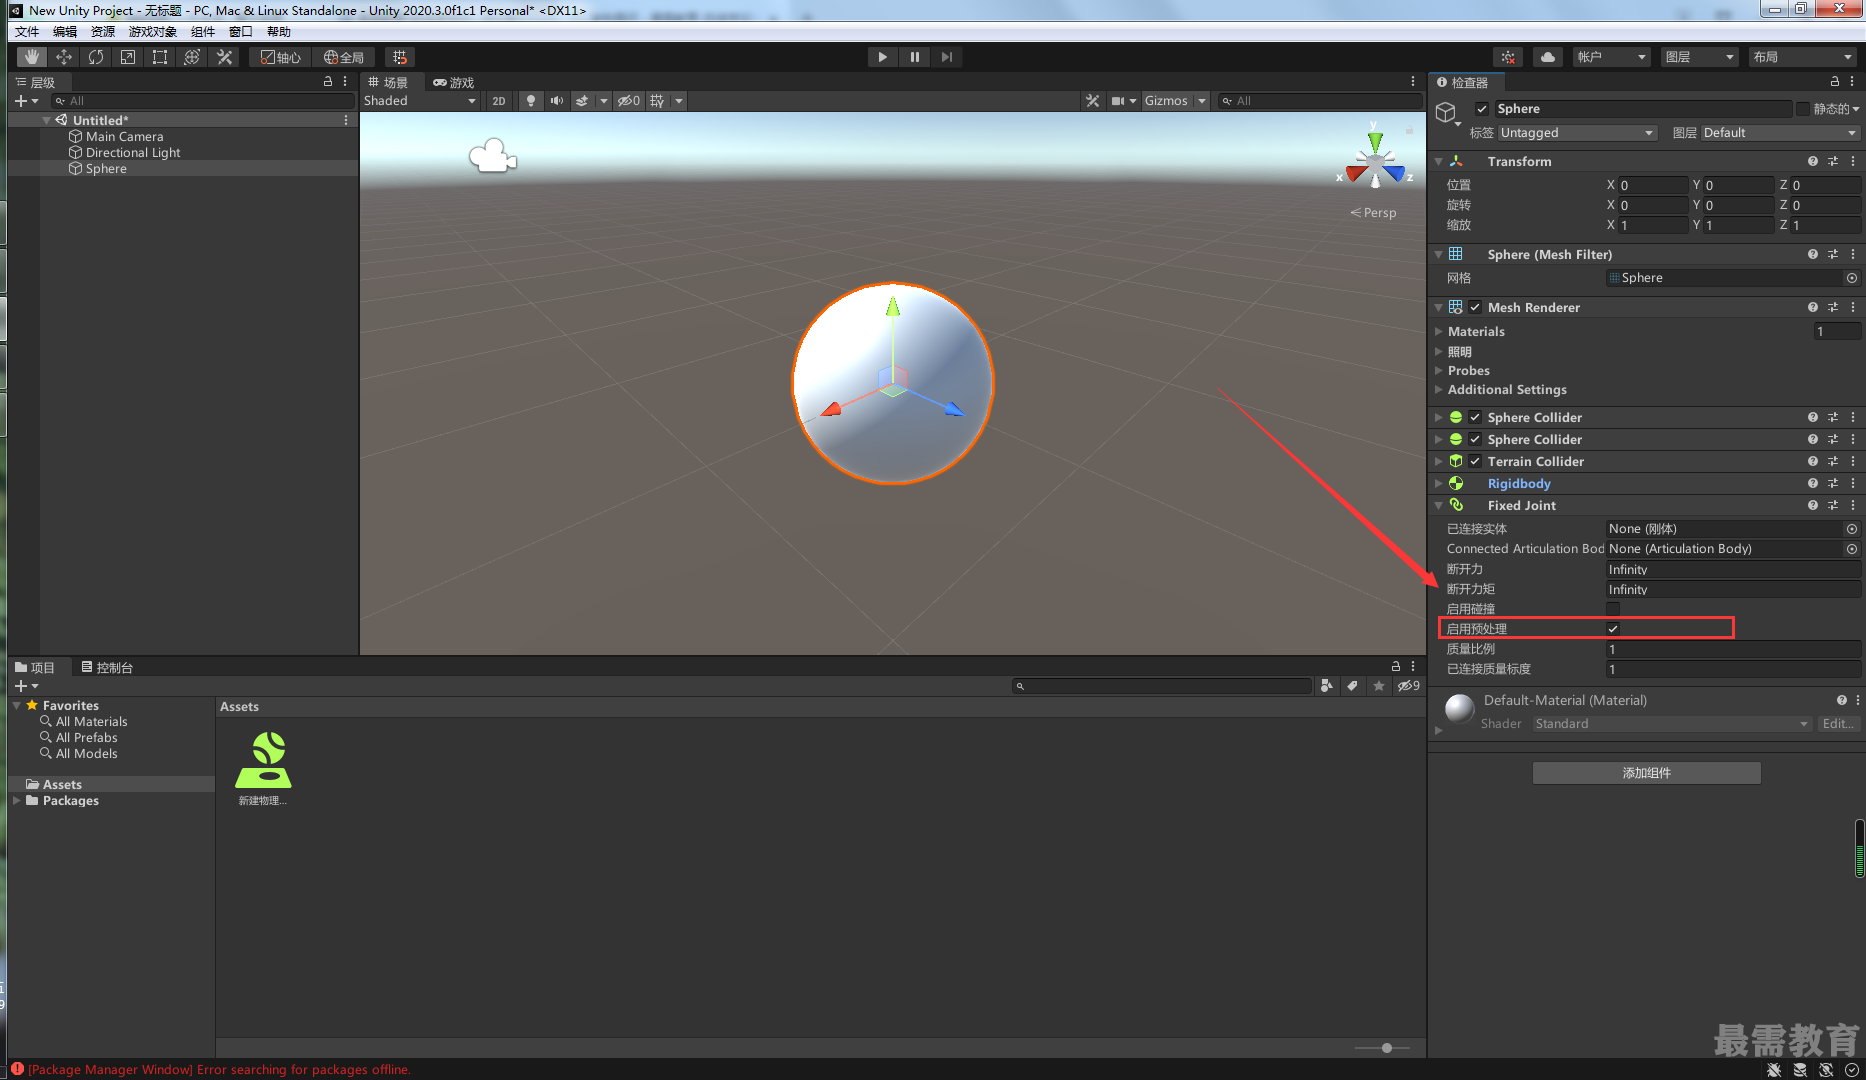Viewport: 1866px width, 1080px height.
Task: Pause the game playback
Action: [914, 57]
